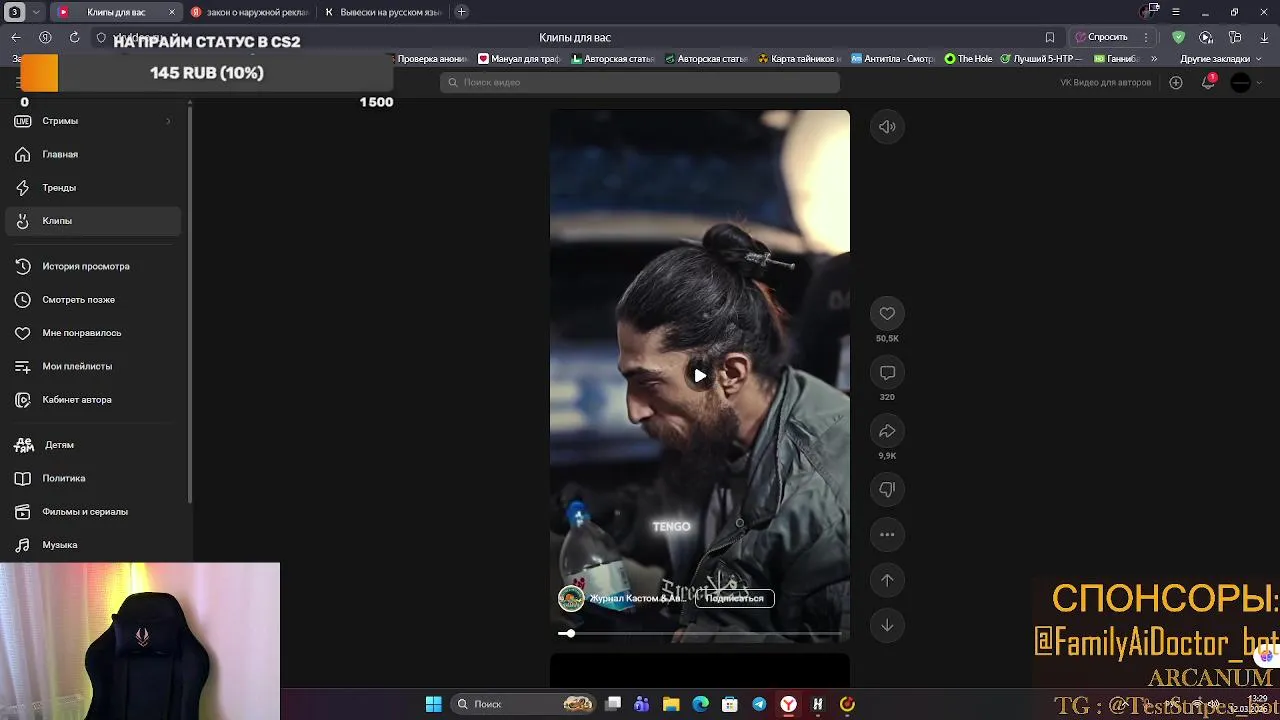The image size is (1280, 720).
Task: Click the Спросить assistant button
Action: coord(1101,37)
